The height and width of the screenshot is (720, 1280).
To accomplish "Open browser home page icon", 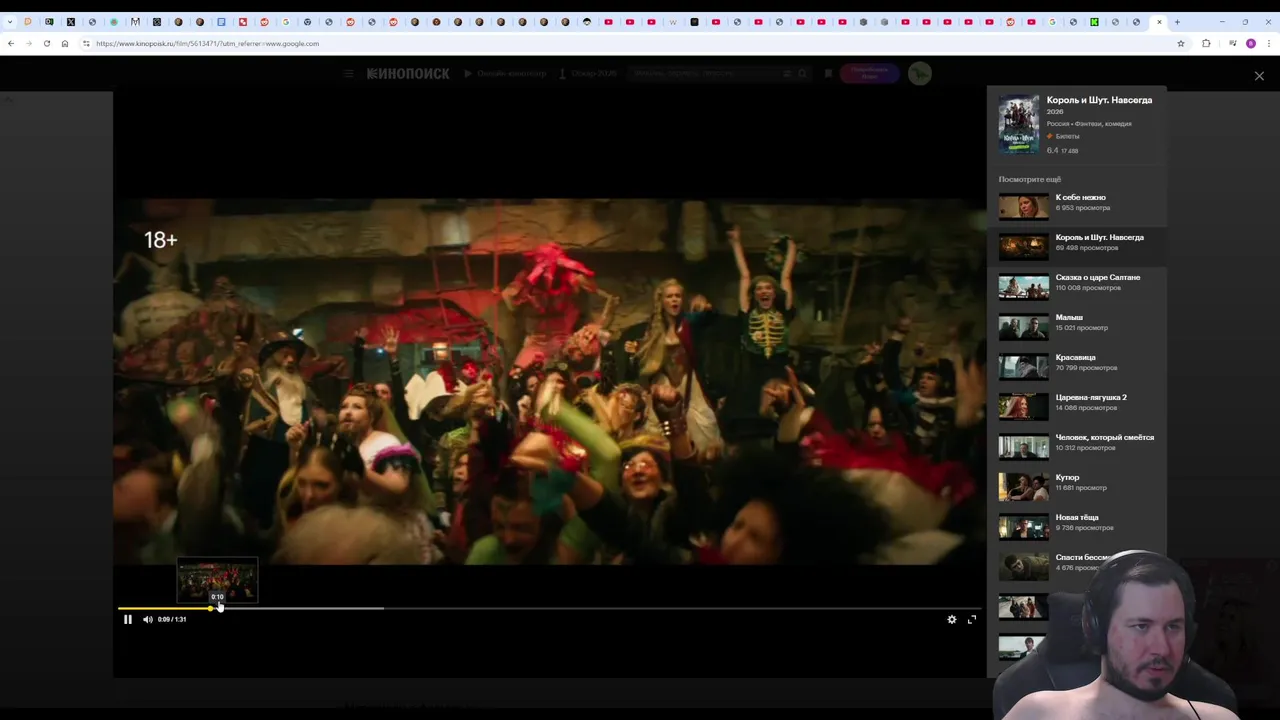I will pos(65,43).
